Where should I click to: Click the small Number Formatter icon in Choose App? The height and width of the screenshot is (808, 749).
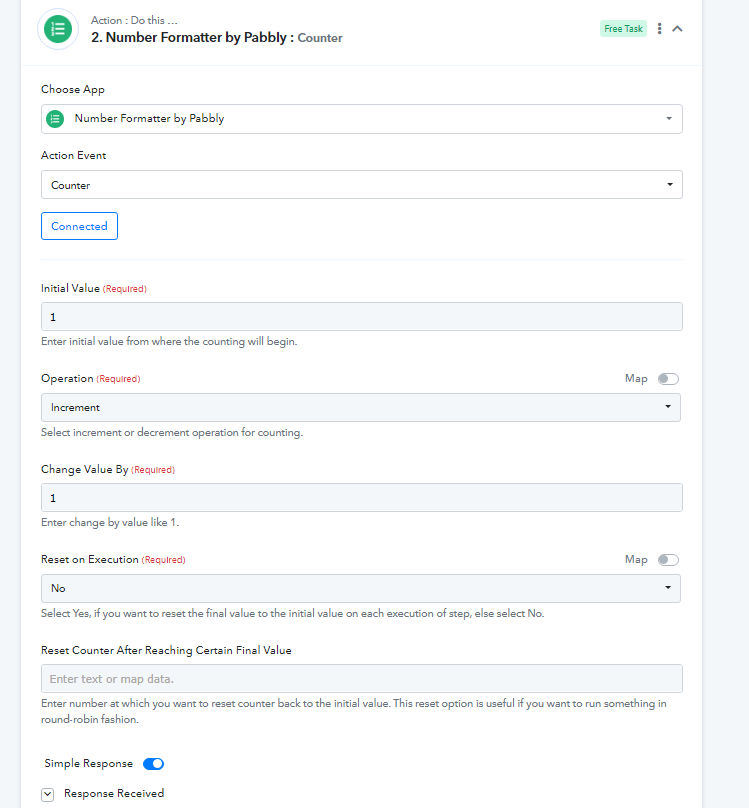pyautogui.click(x=55, y=119)
